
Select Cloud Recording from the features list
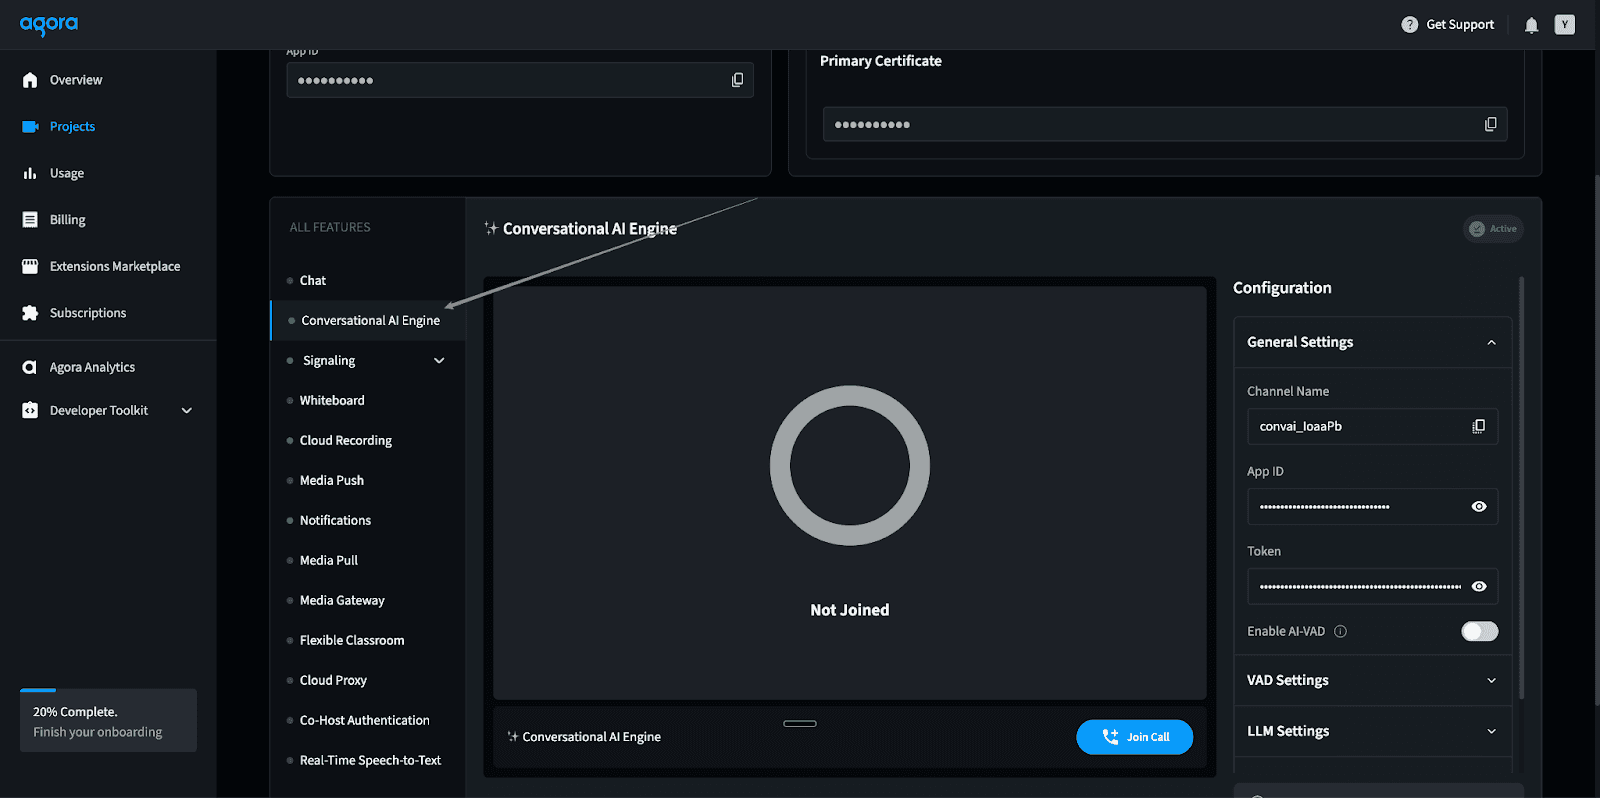click(x=345, y=440)
